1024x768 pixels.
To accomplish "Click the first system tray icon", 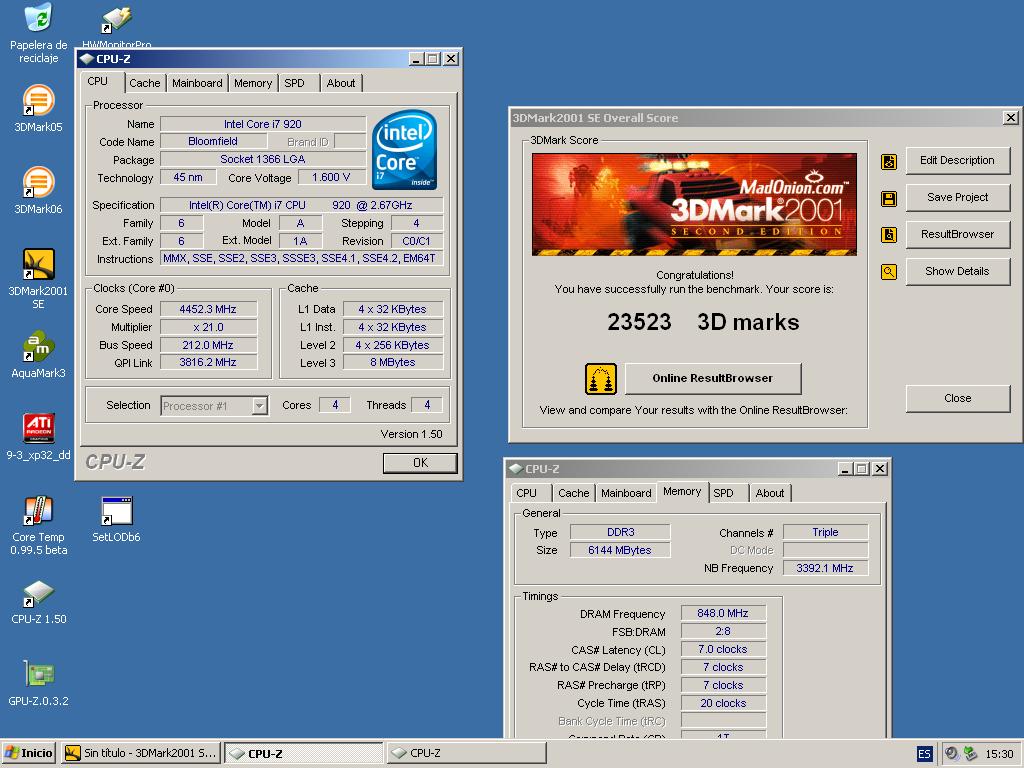I will click(x=952, y=753).
